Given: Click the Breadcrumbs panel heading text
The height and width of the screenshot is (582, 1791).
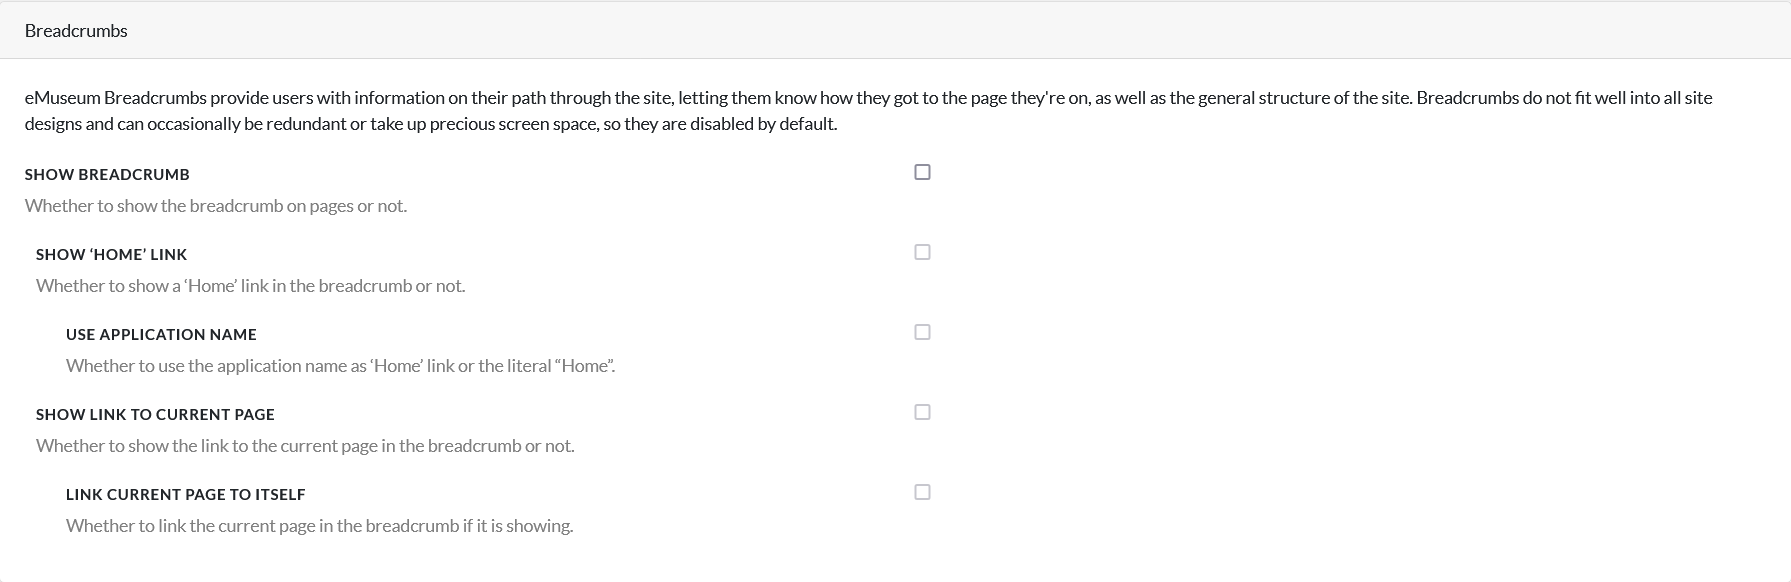Looking at the screenshot, I should pyautogui.click(x=76, y=31).
